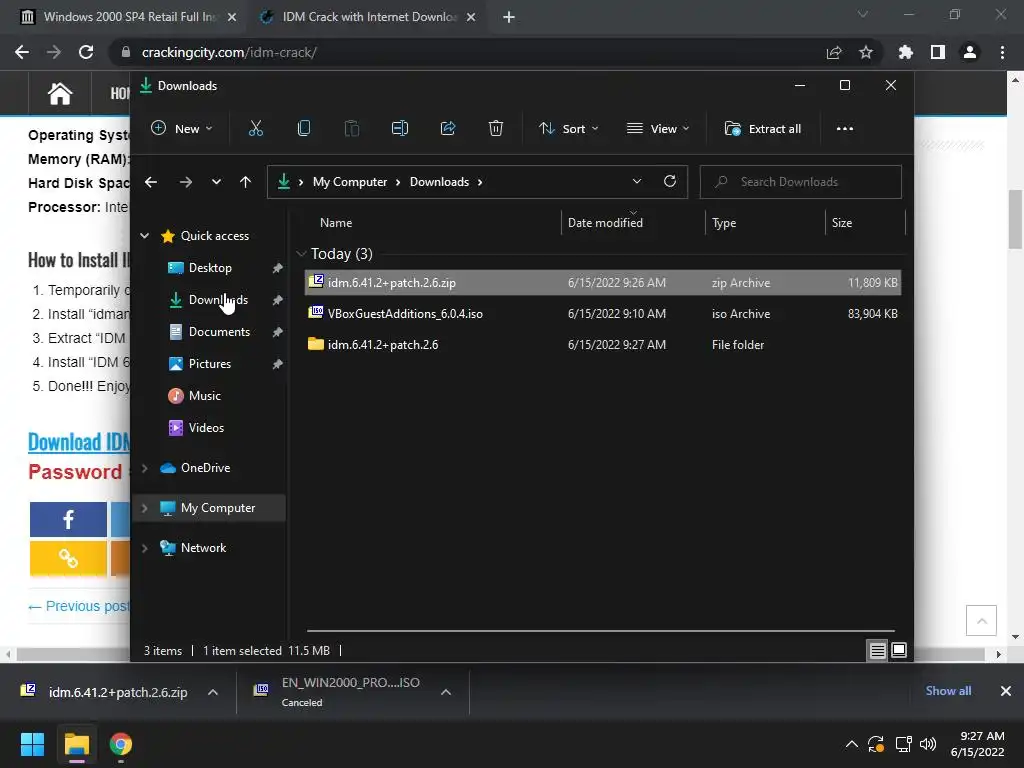Select idm.6.41.2+patch.2.6.zip file
The width and height of the screenshot is (1024, 768).
(x=603, y=283)
